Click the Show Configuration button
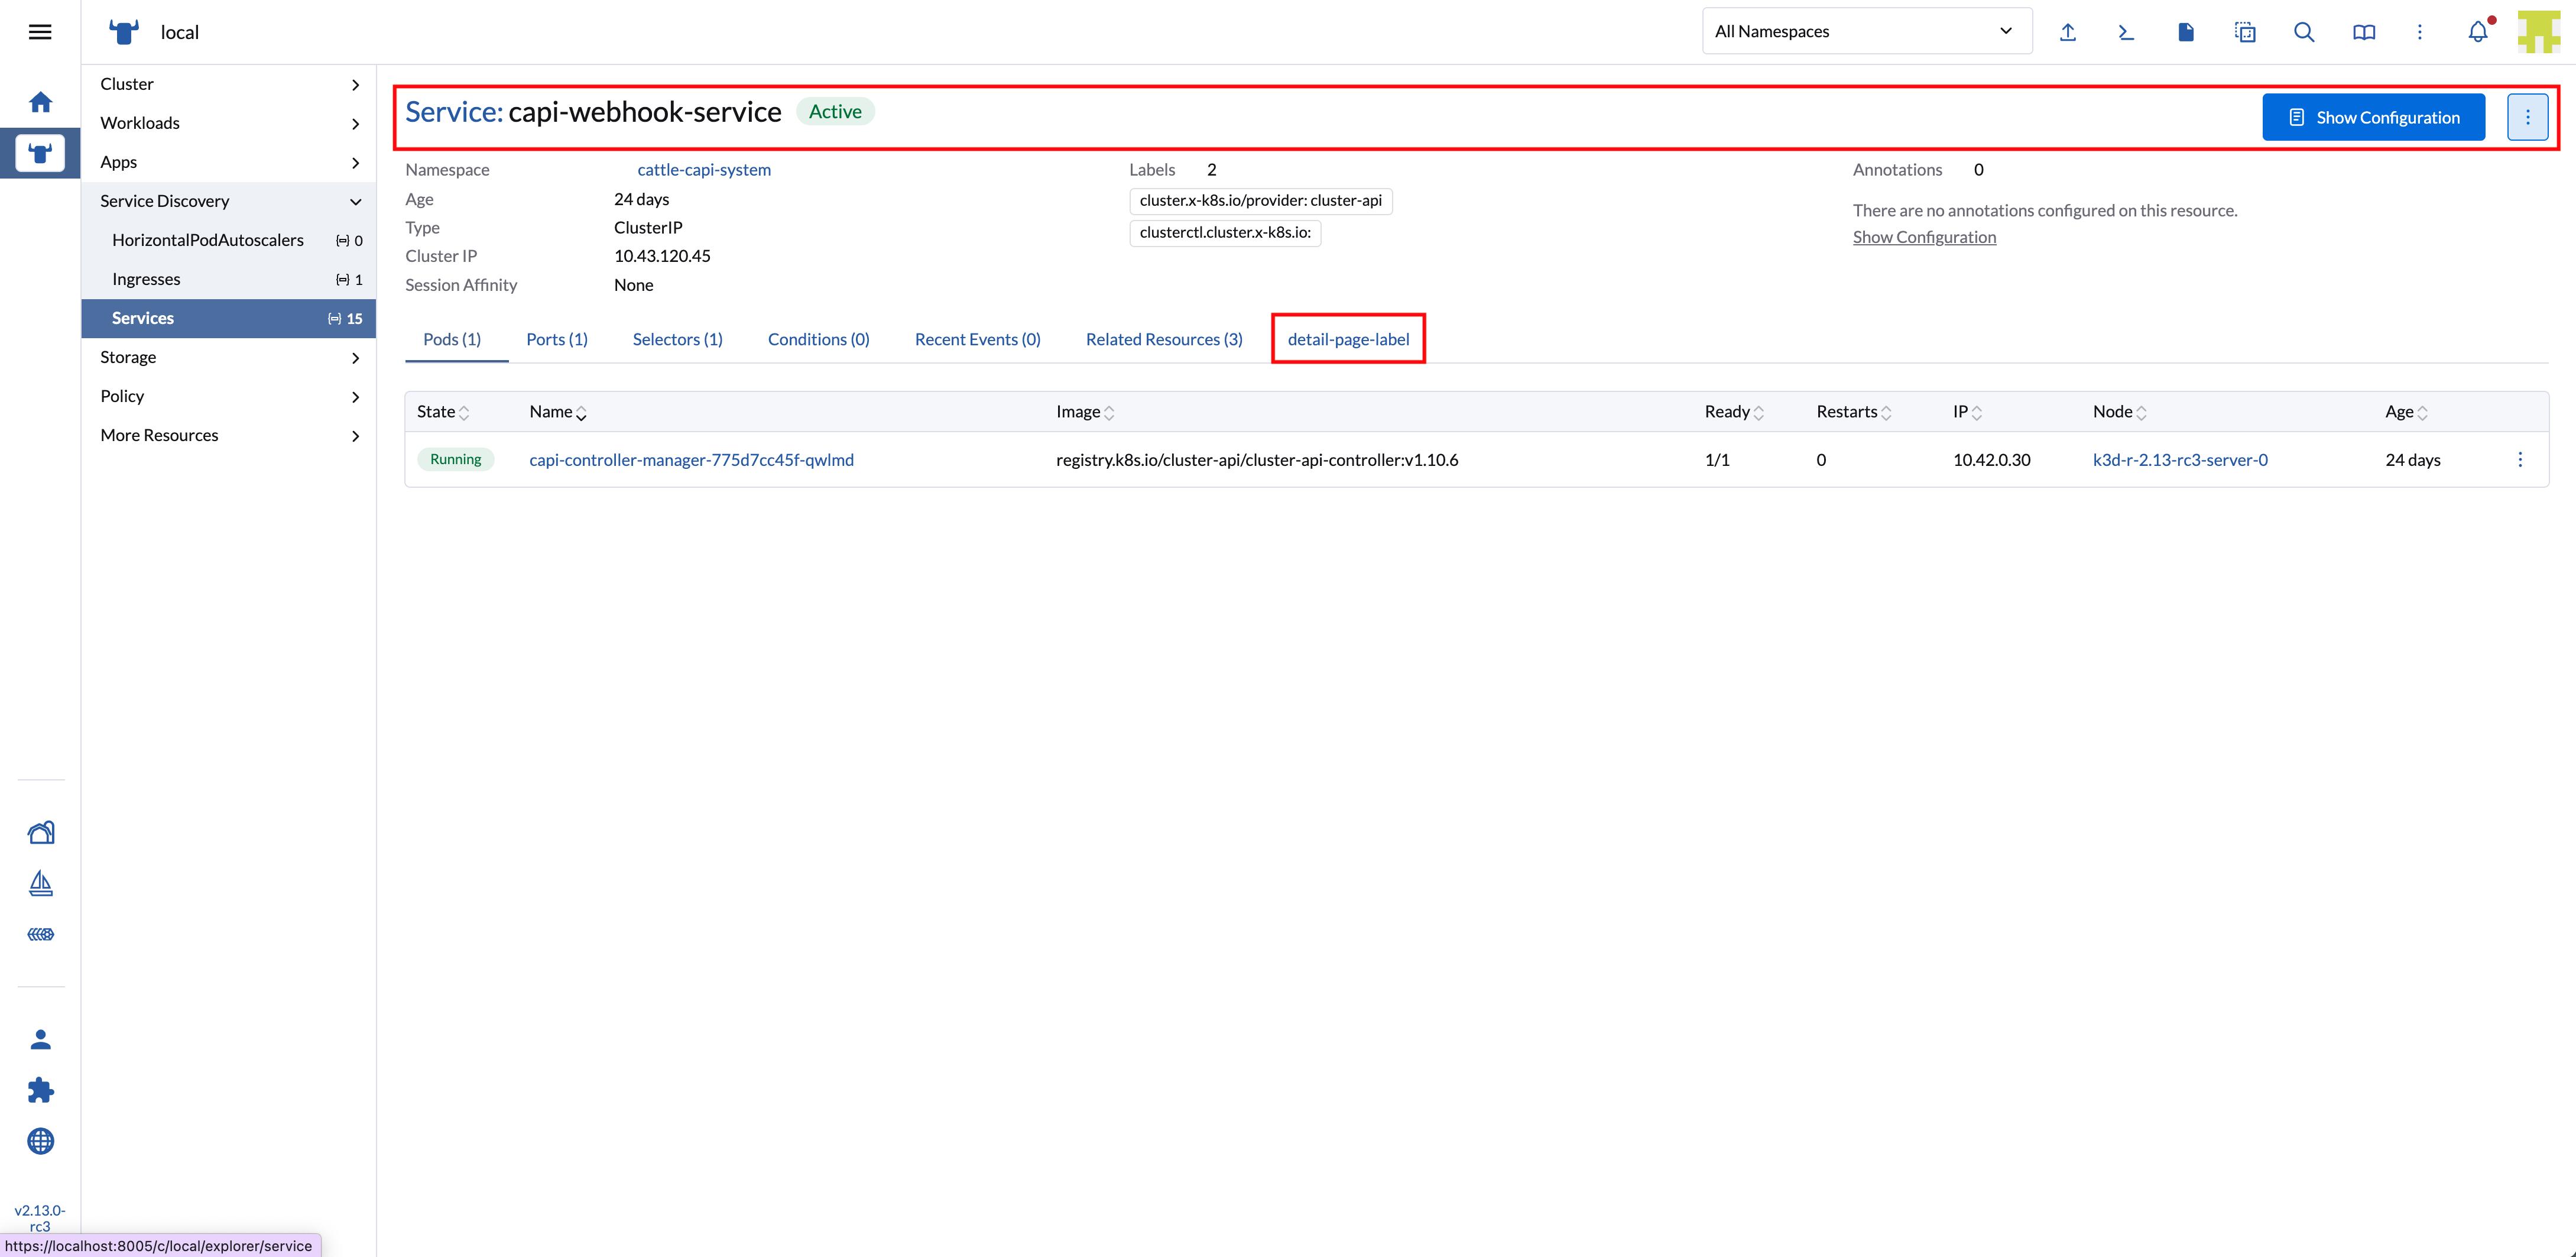Screen dimensions: 2576x1257 (2373, 117)
